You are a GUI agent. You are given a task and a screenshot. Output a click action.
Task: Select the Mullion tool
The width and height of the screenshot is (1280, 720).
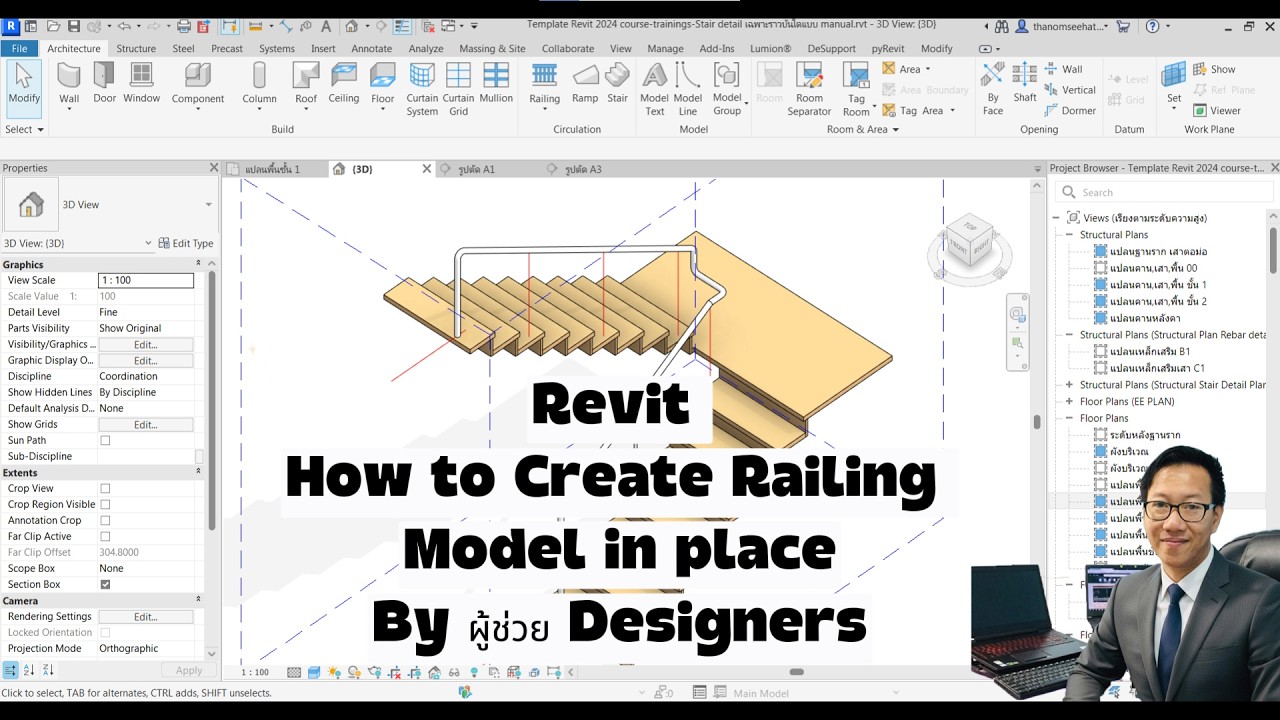496,84
